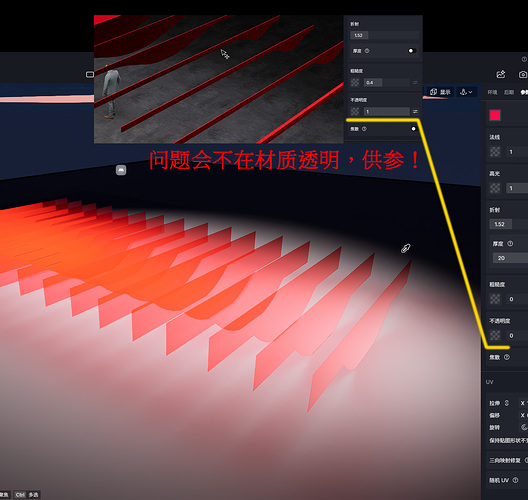Viewport: 528px width, 500px height.
Task: Click the rectangle view icon left of the inset
Action: 90,74
